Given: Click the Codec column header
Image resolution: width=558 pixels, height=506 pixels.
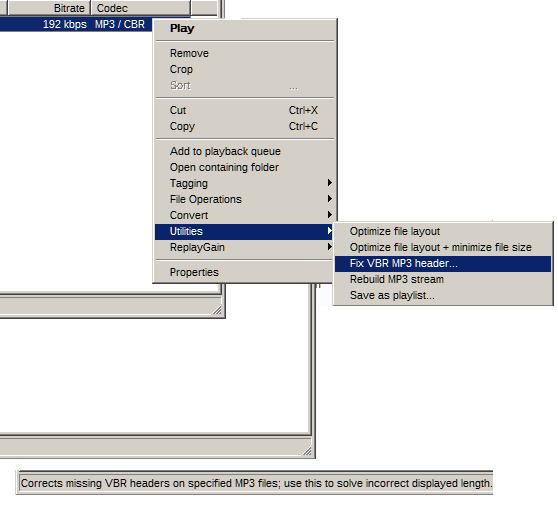Looking at the screenshot, I should click(141, 8).
